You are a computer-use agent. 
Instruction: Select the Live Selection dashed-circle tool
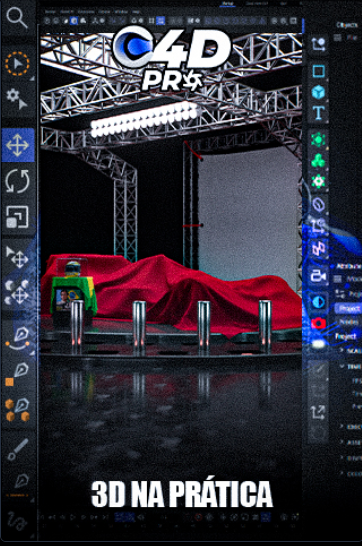point(17,63)
